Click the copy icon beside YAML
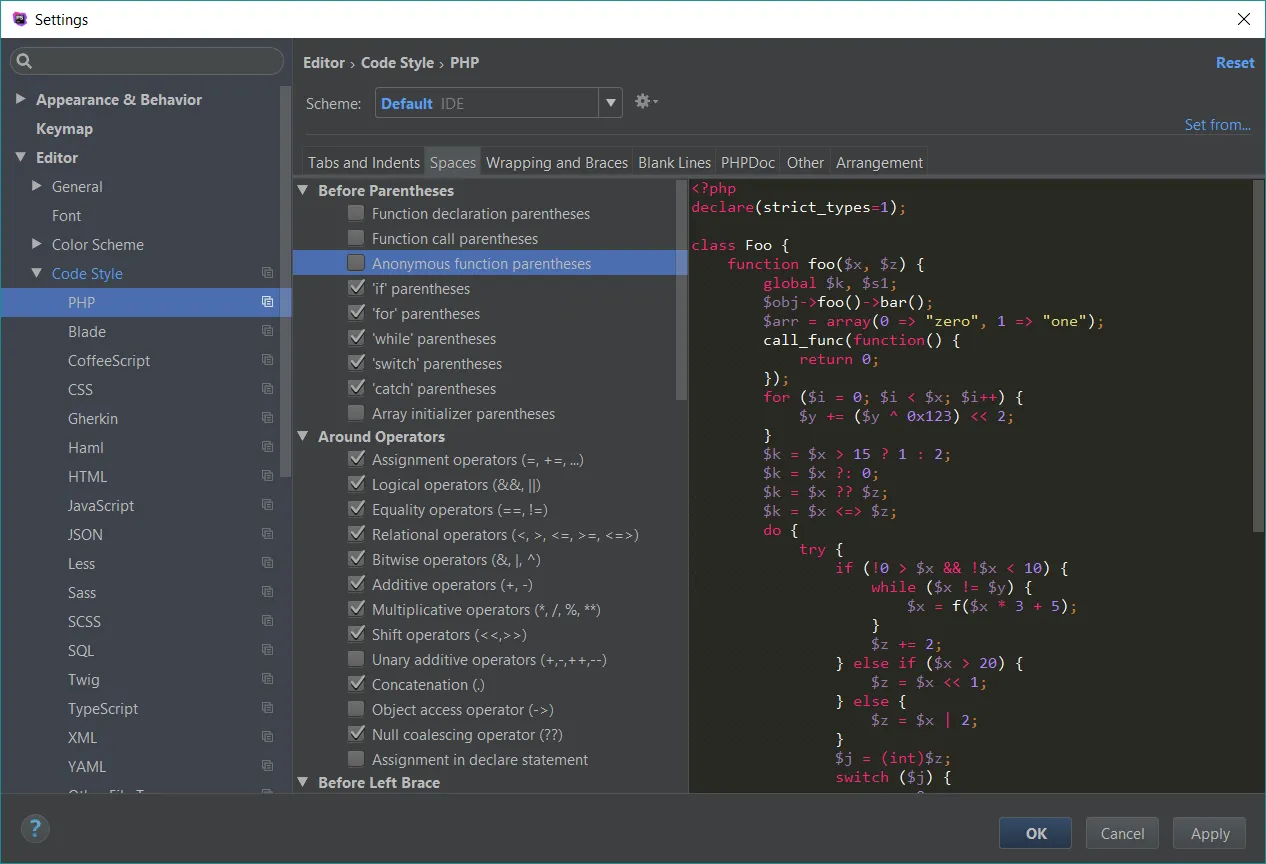 click(267, 766)
